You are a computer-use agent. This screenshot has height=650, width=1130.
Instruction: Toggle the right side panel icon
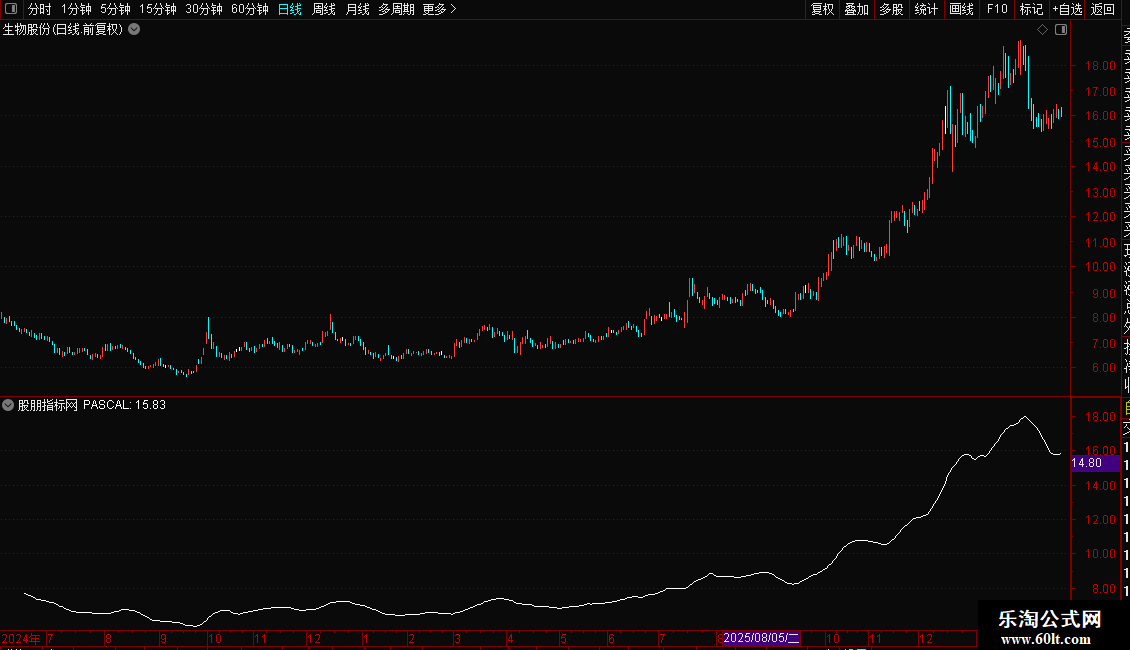[1061, 30]
